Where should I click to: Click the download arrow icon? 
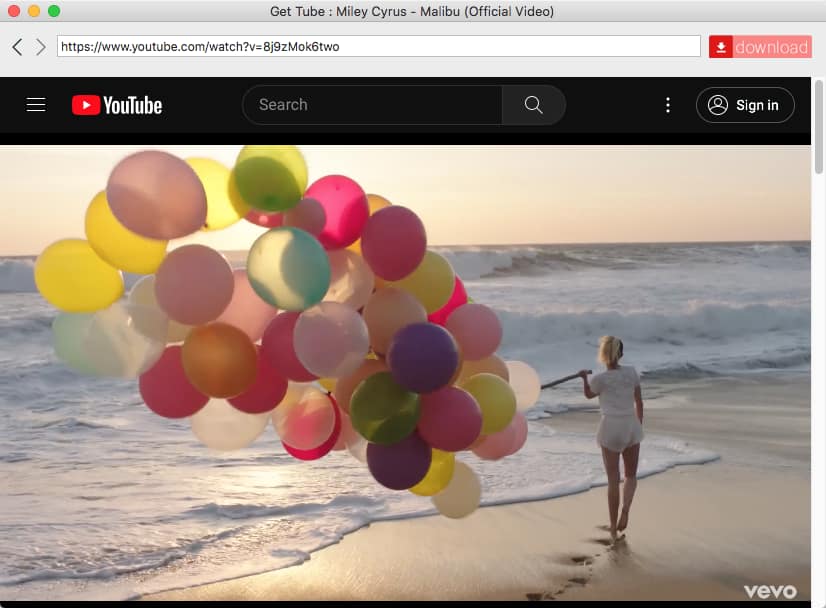(x=721, y=46)
